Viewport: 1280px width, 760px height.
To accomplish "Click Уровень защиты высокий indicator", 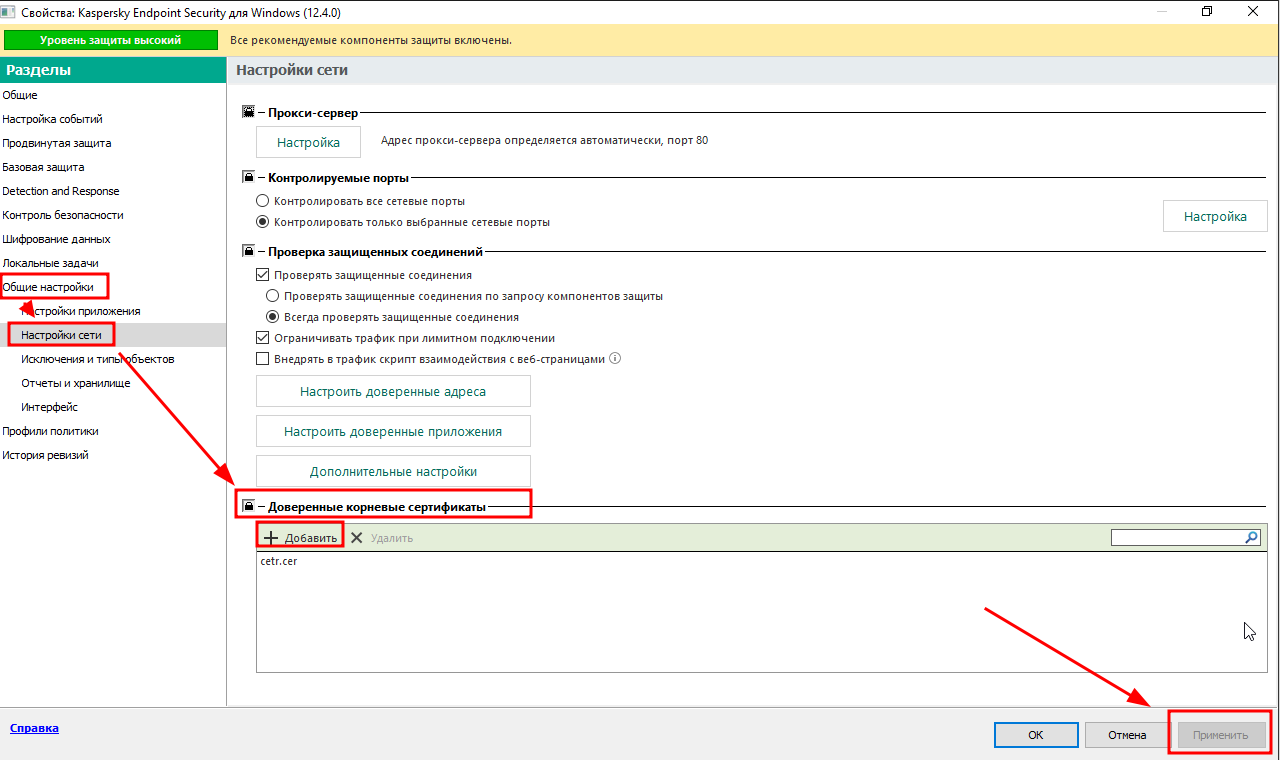I will click(110, 40).
